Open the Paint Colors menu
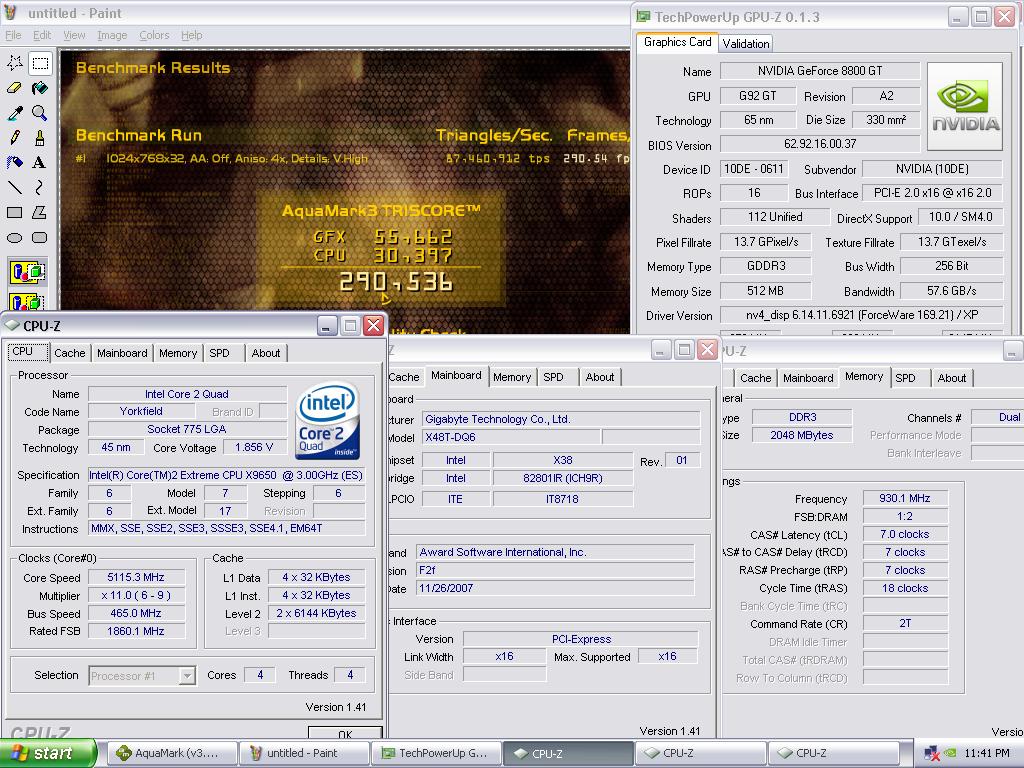Screen dimensions: 1024x768 (x=154, y=35)
